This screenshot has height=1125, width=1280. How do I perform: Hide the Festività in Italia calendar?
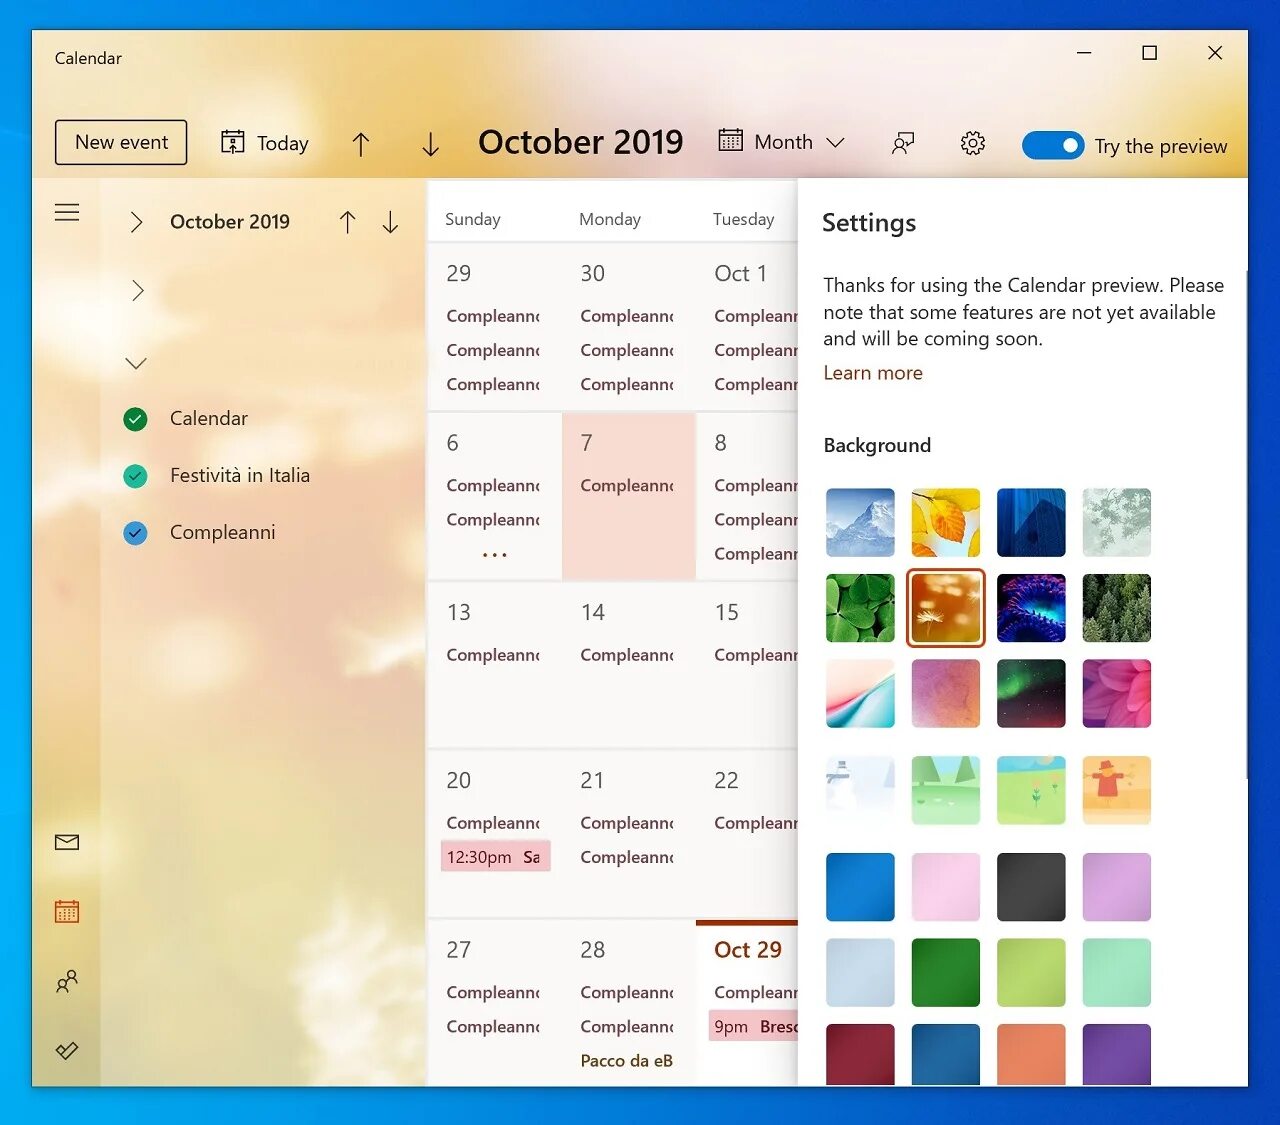click(x=135, y=476)
